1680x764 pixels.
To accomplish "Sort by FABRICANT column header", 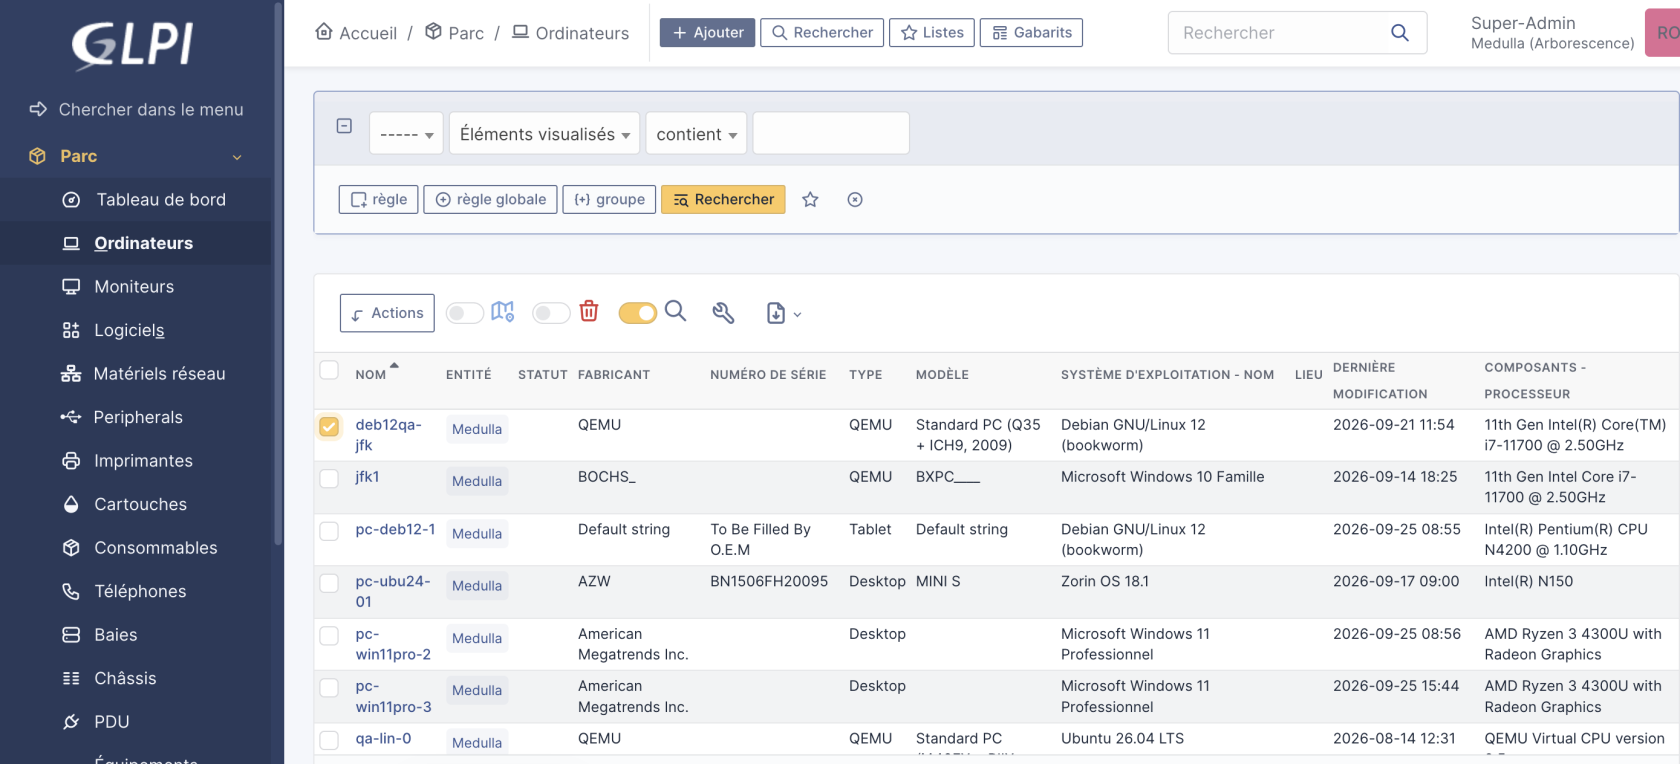I will click(x=614, y=375).
